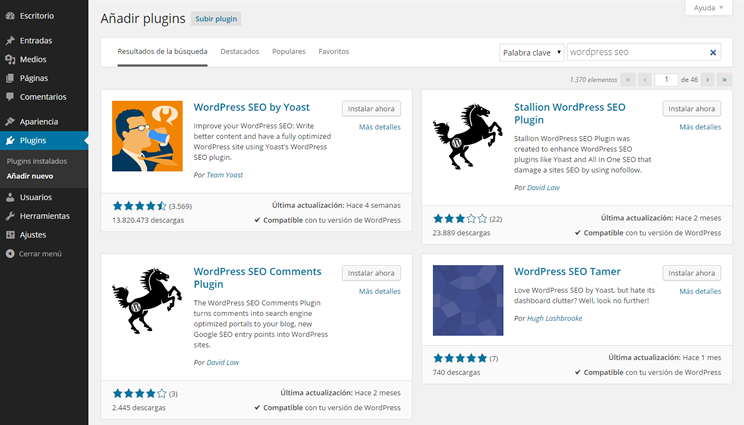
Task: Open WordPress SEO Tamer title link
Action: pyautogui.click(x=567, y=271)
